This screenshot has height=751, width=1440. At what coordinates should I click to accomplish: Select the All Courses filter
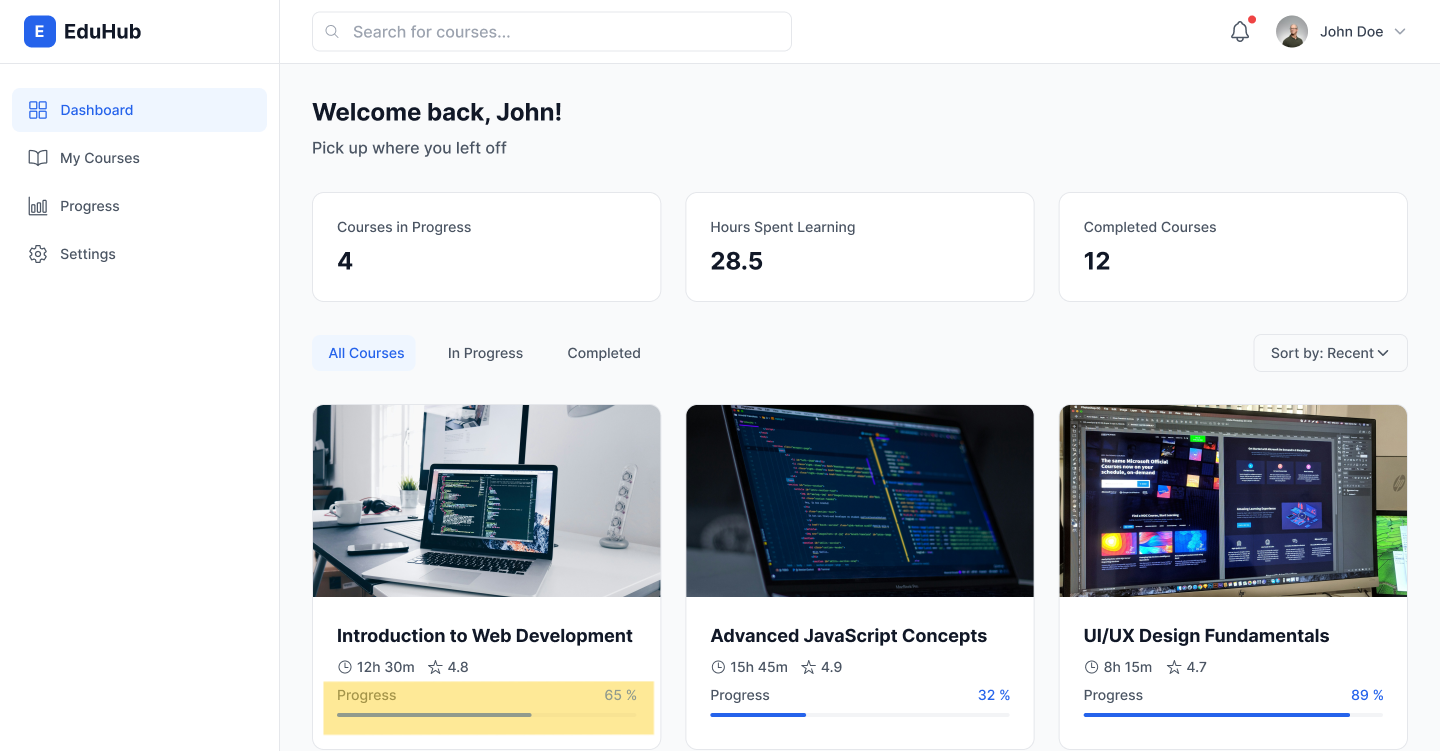pyautogui.click(x=366, y=353)
